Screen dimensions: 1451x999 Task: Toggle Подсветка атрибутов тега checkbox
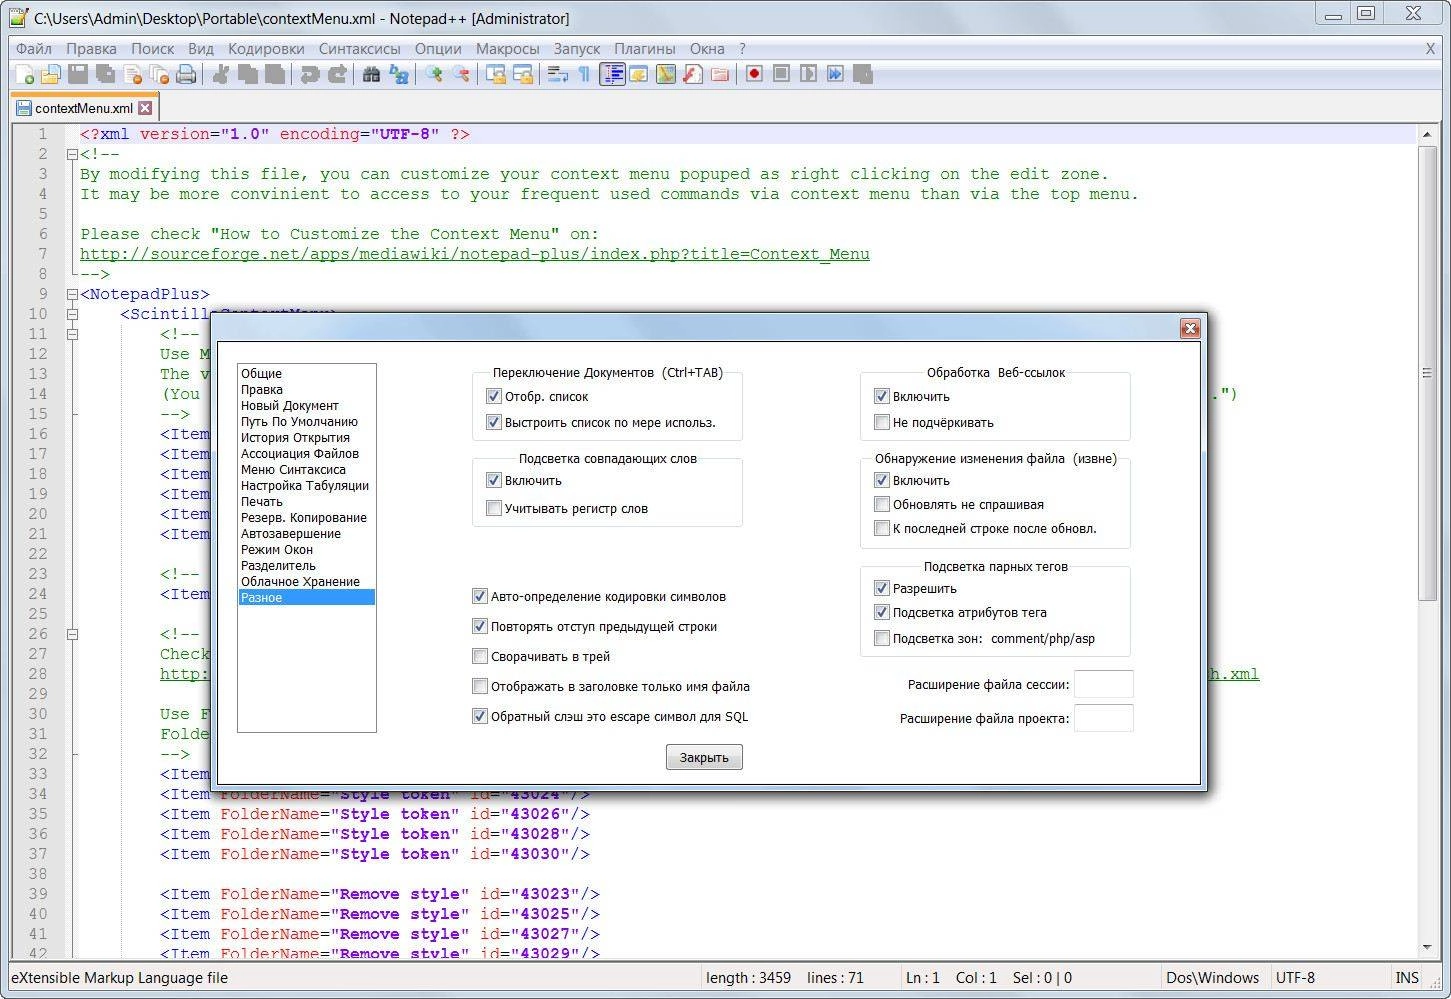881,612
